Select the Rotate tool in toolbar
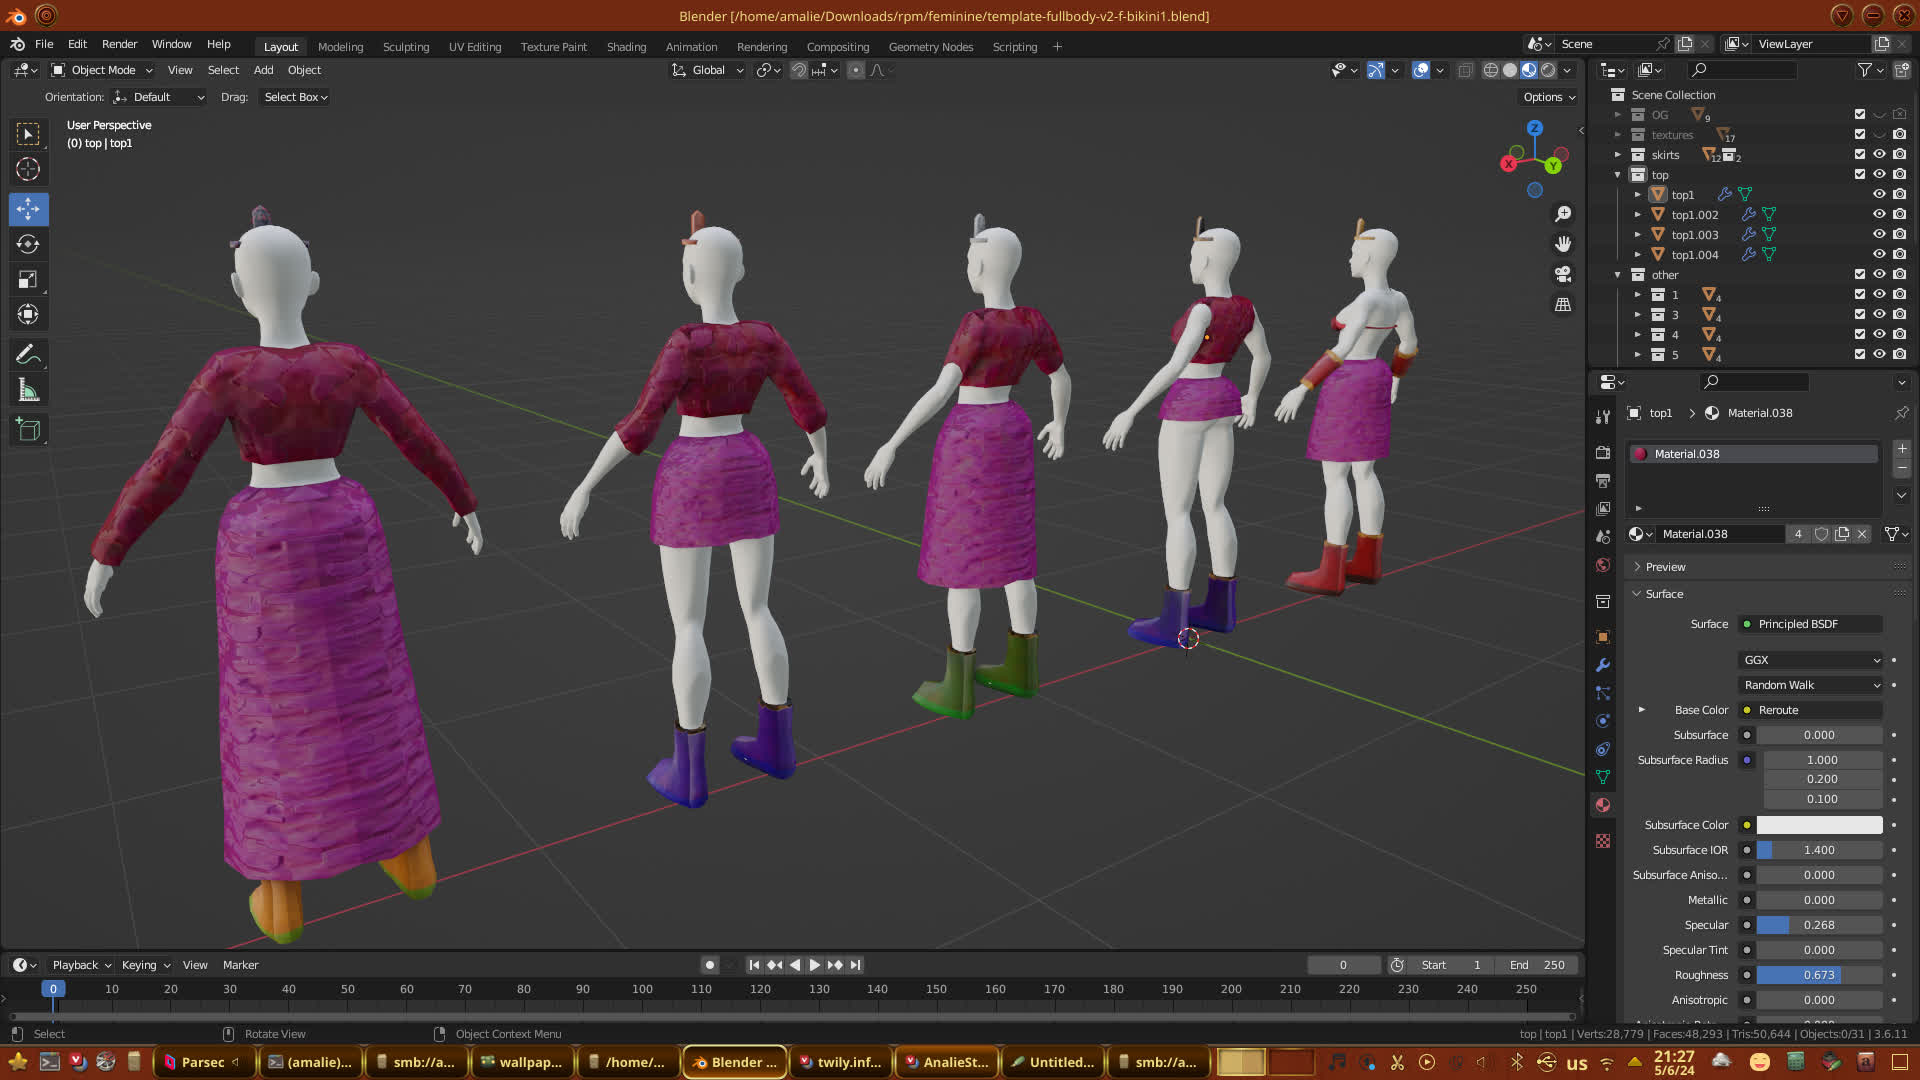The width and height of the screenshot is (1920, 1080). coord(28,245)
